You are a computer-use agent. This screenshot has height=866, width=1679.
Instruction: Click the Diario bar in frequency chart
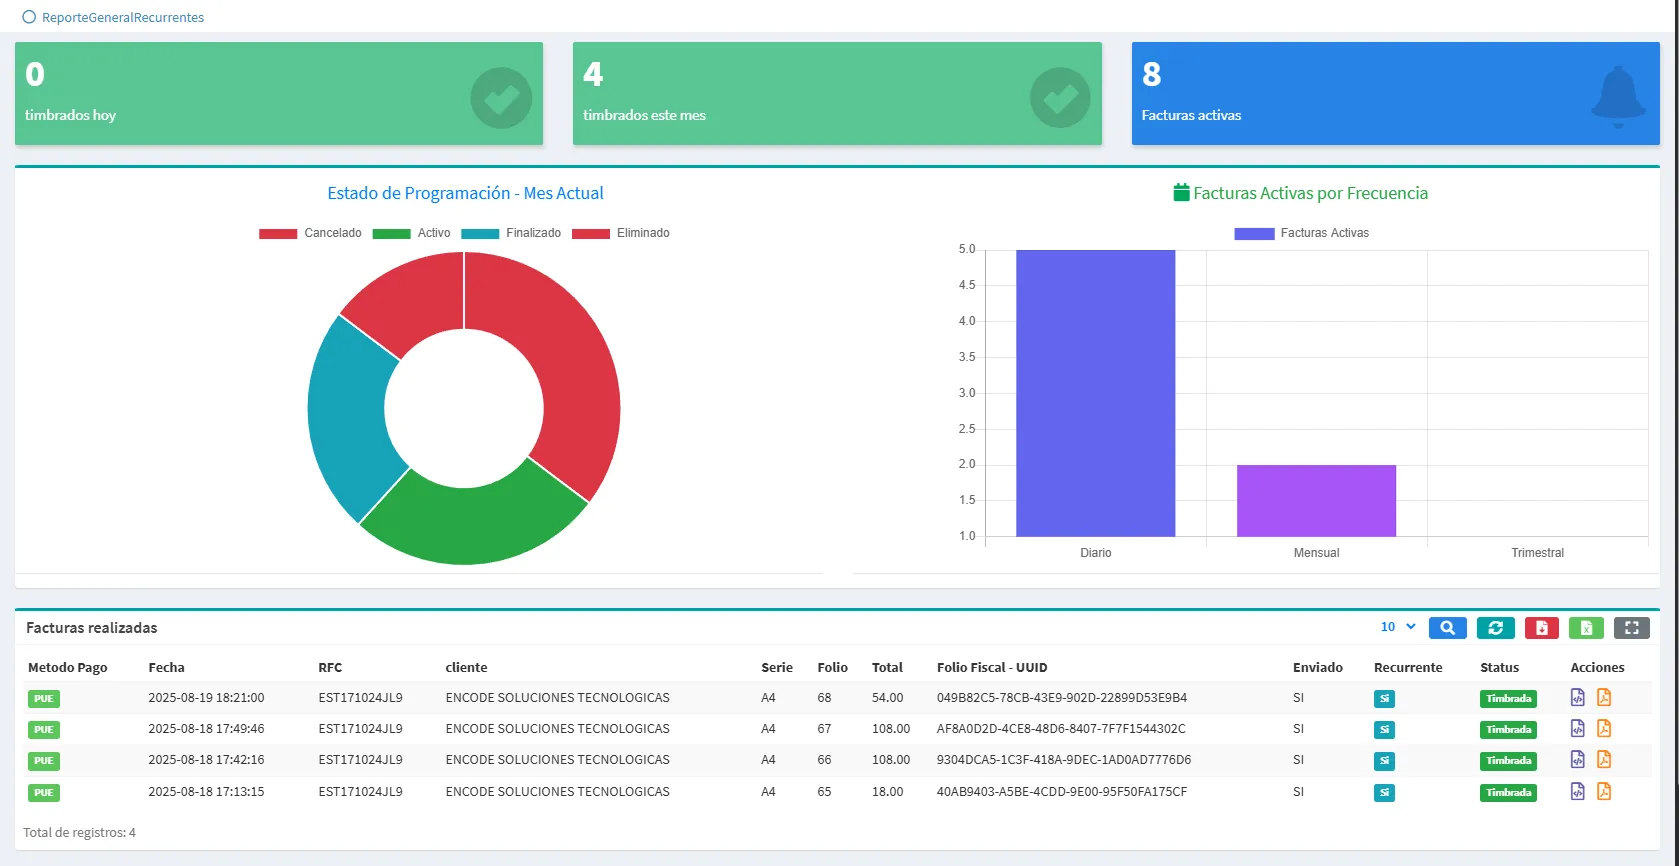[x=1095, y=393]
